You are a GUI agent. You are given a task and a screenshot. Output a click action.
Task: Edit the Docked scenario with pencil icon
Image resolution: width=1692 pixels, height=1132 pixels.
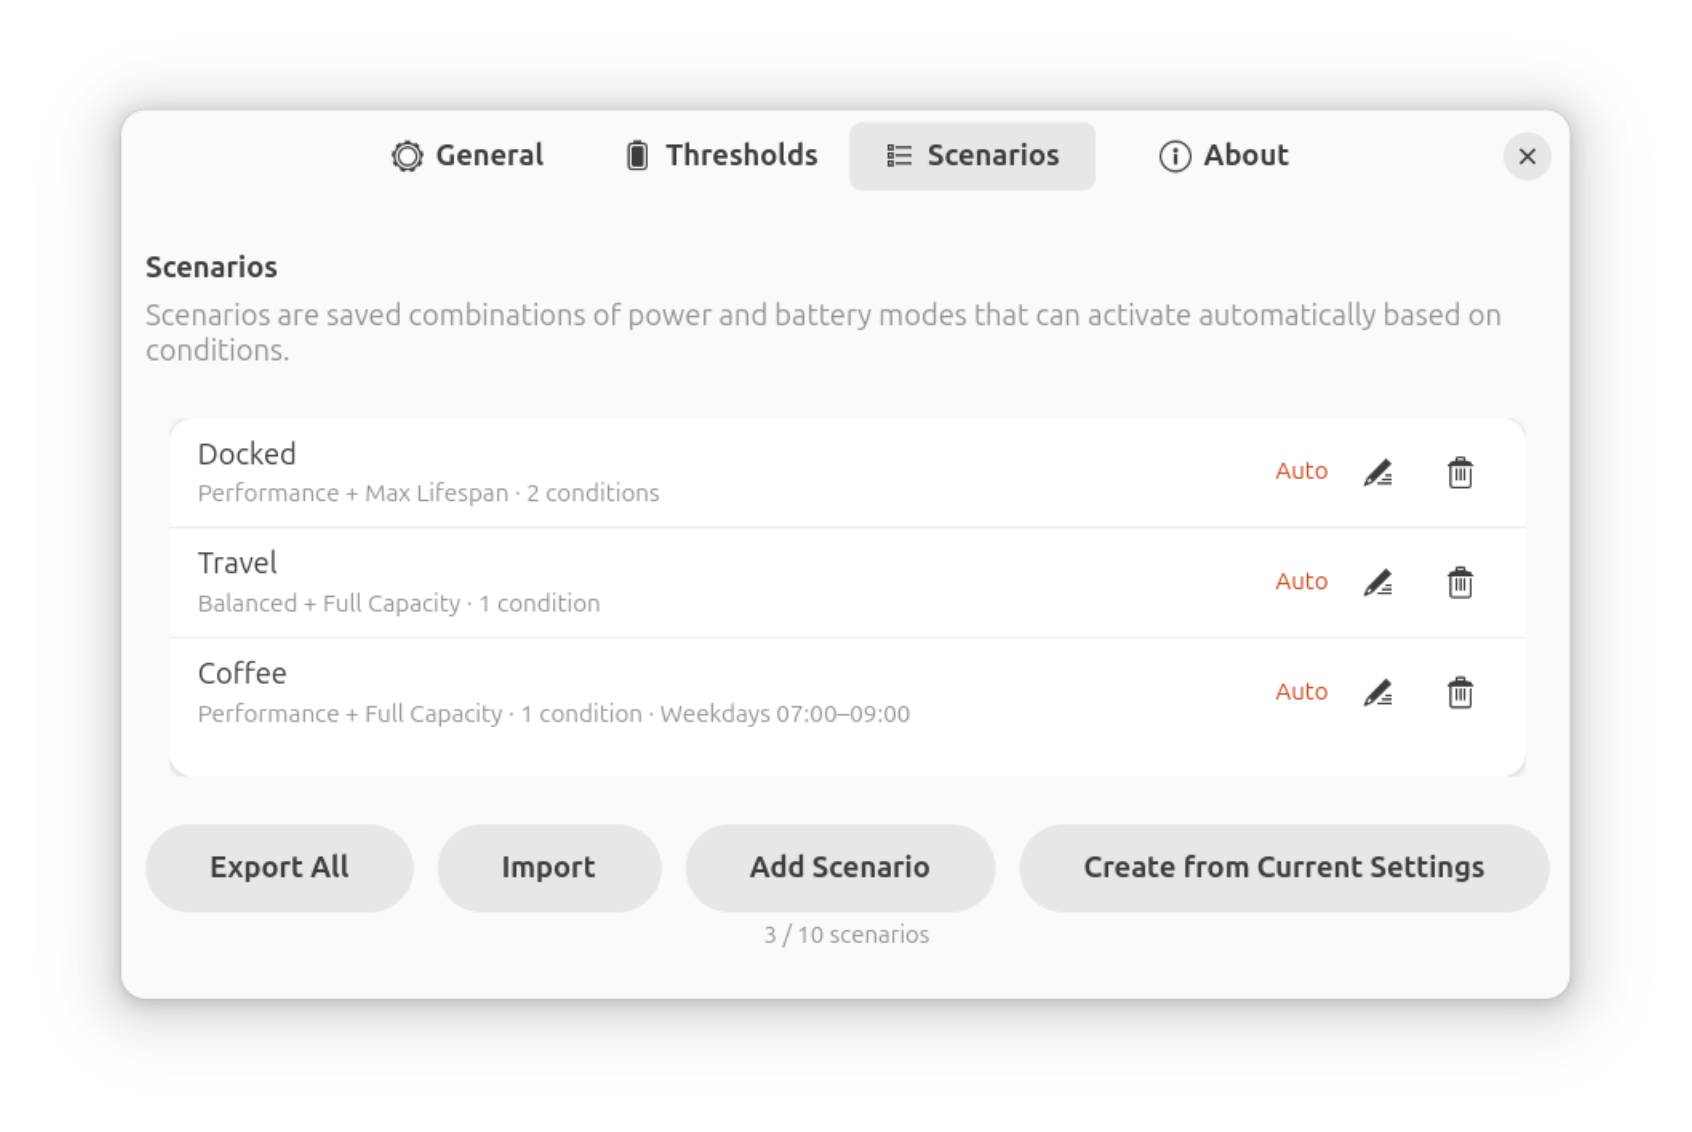(x=1378, y=472)
